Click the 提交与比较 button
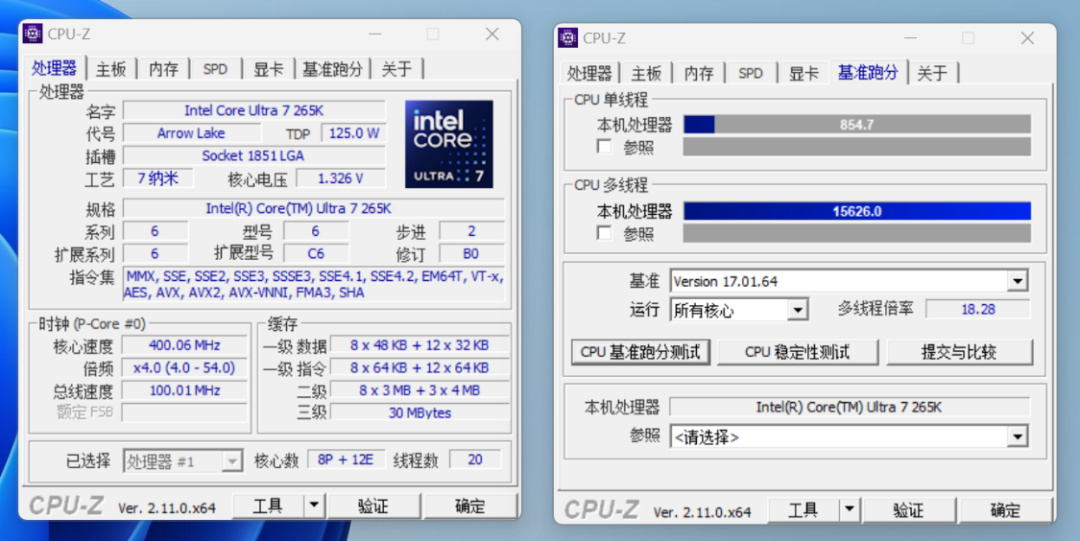The height and width of the screenshot is (541, 1080). pyautogui.click(x=959, y=352)
